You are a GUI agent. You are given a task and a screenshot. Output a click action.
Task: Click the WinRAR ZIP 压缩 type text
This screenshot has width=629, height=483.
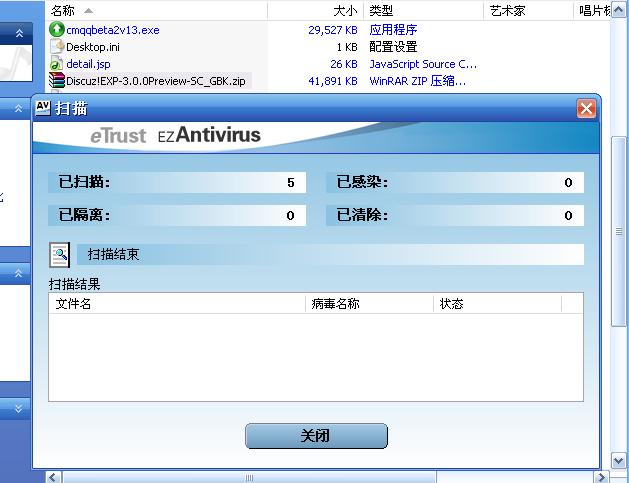418,81
